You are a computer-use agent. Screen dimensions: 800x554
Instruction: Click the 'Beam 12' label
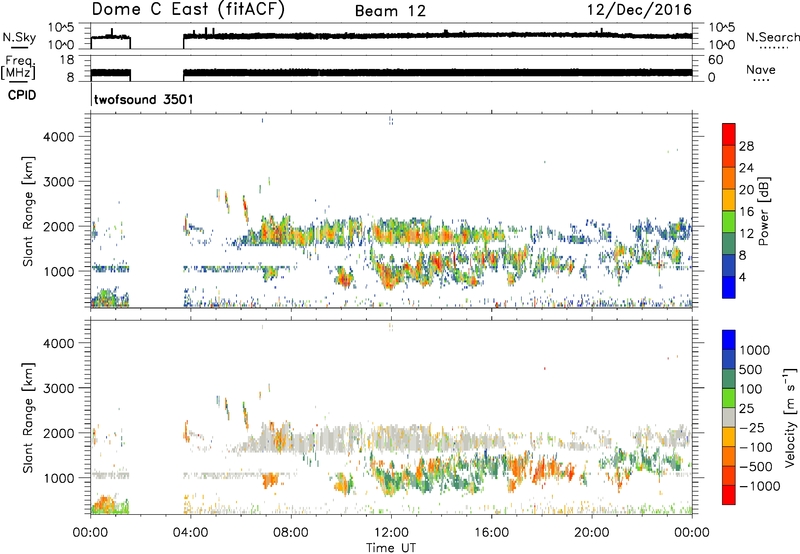(390, 11)
